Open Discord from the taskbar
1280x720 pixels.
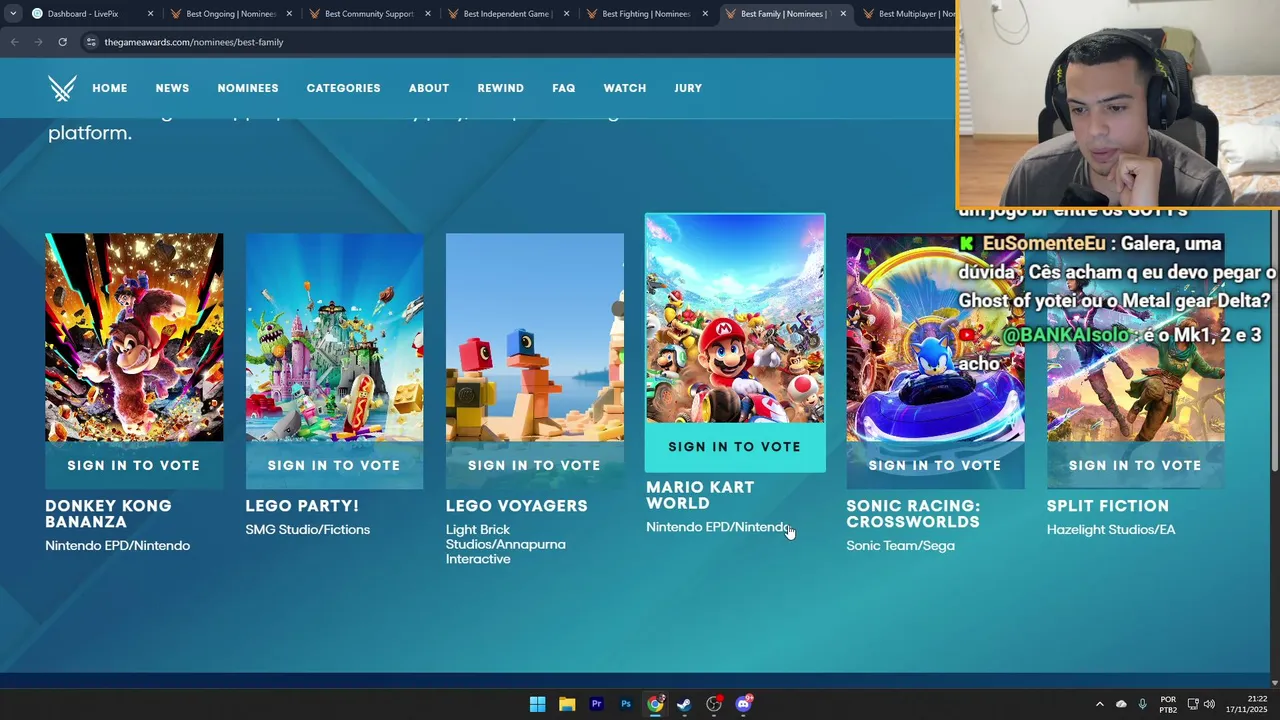(x=743, y=704)
